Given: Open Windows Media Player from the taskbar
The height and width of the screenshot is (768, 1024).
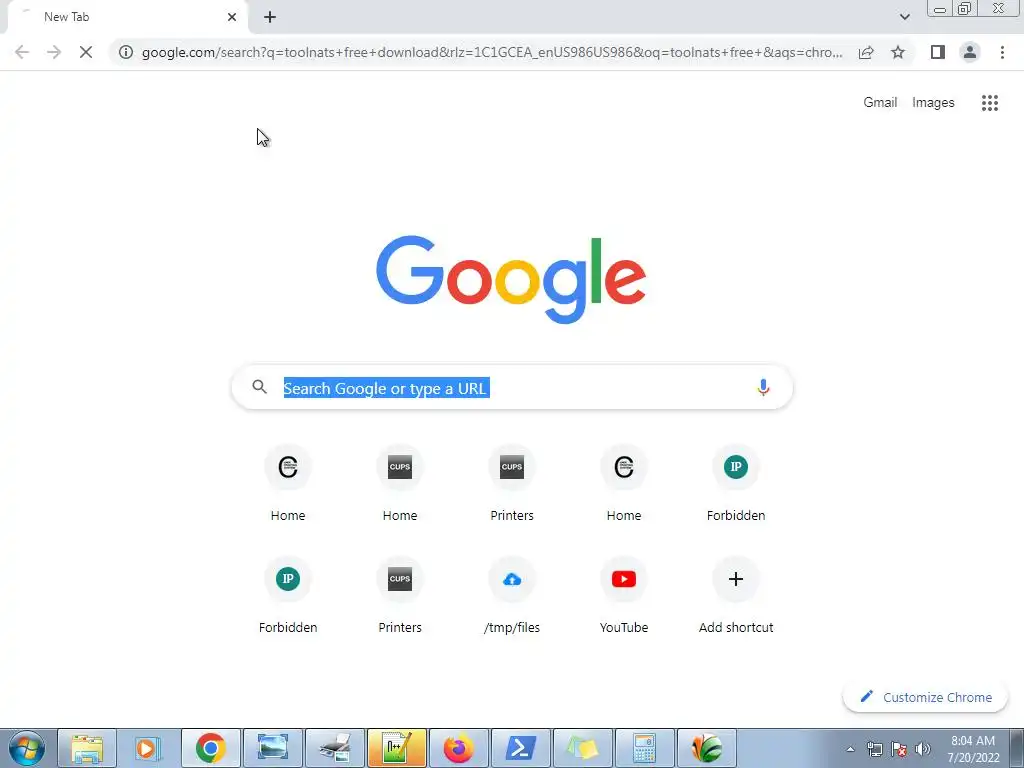Looking at the screenshot, I should 149,748.
